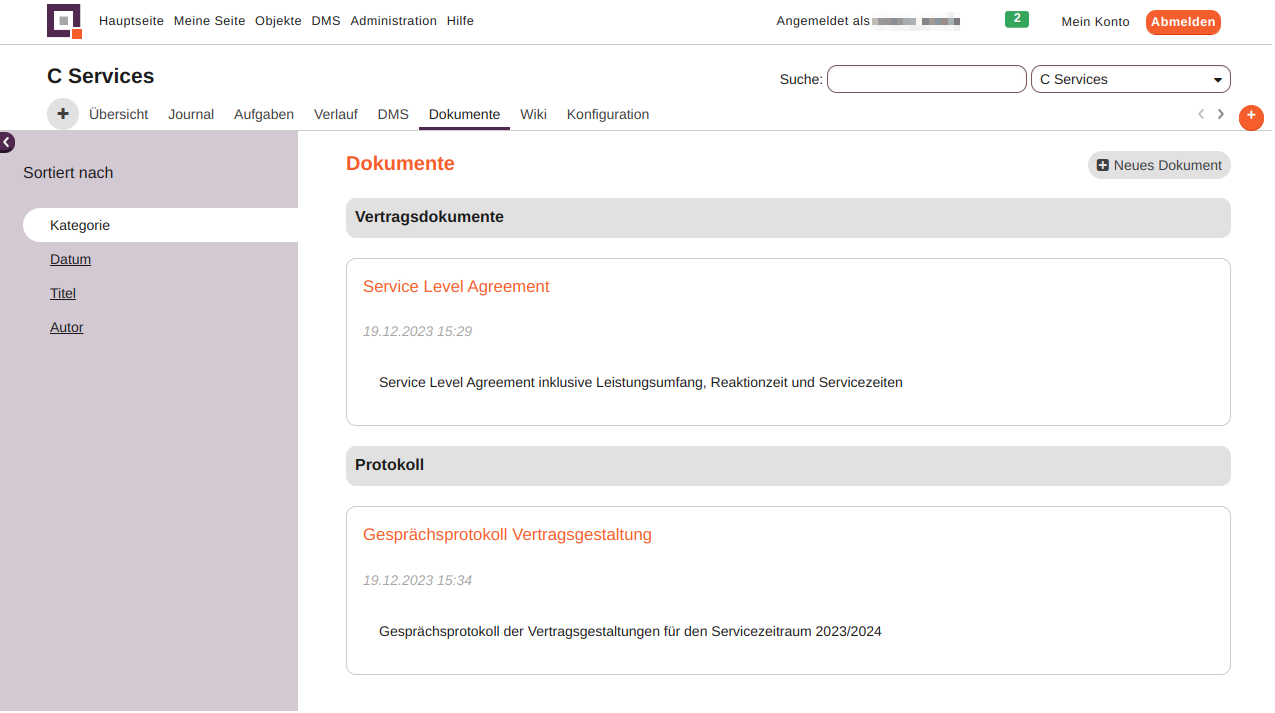Open the Administration menu
Viewport: 1275px width, 713px height.
point(393,20)
